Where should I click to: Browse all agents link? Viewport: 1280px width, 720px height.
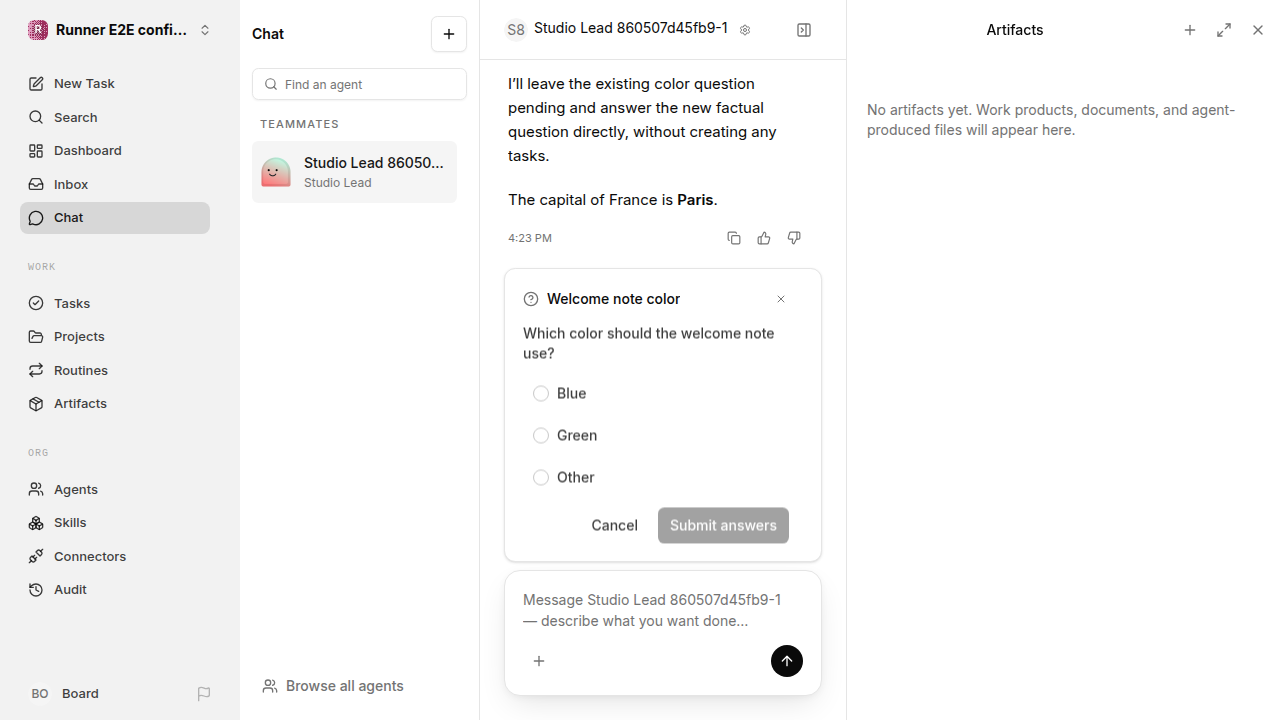(x=333, y=686)
